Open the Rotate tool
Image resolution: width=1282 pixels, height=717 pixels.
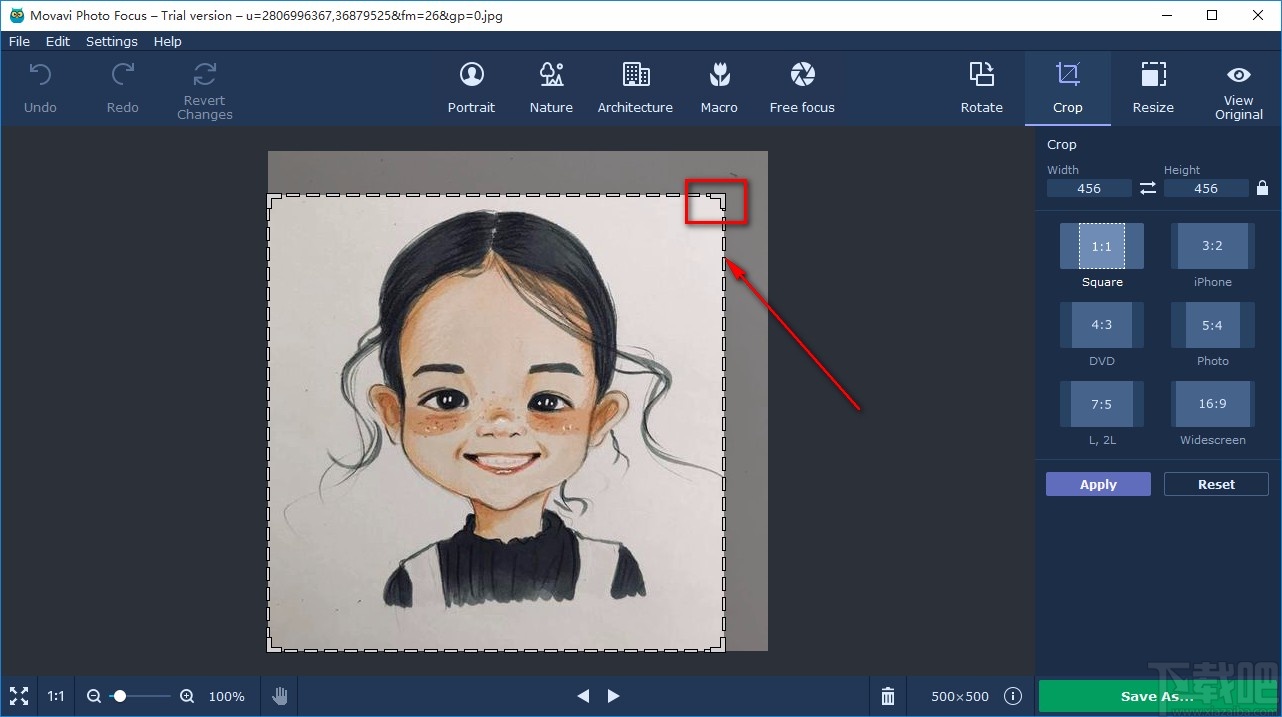click(981, 88)
